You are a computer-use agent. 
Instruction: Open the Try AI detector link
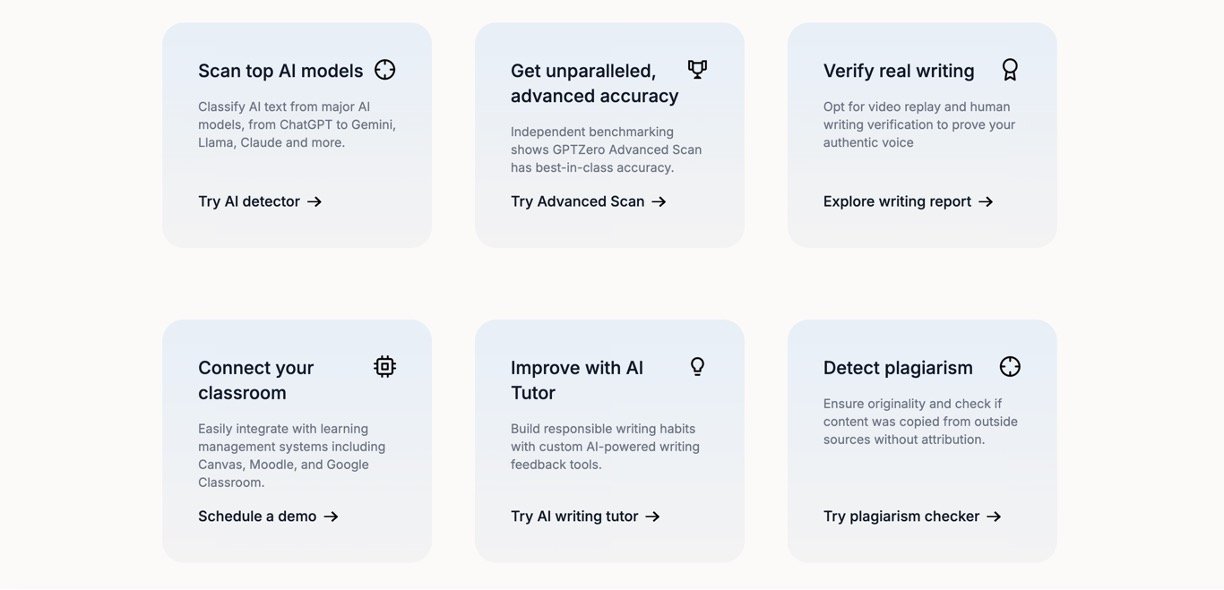[260, 202]
